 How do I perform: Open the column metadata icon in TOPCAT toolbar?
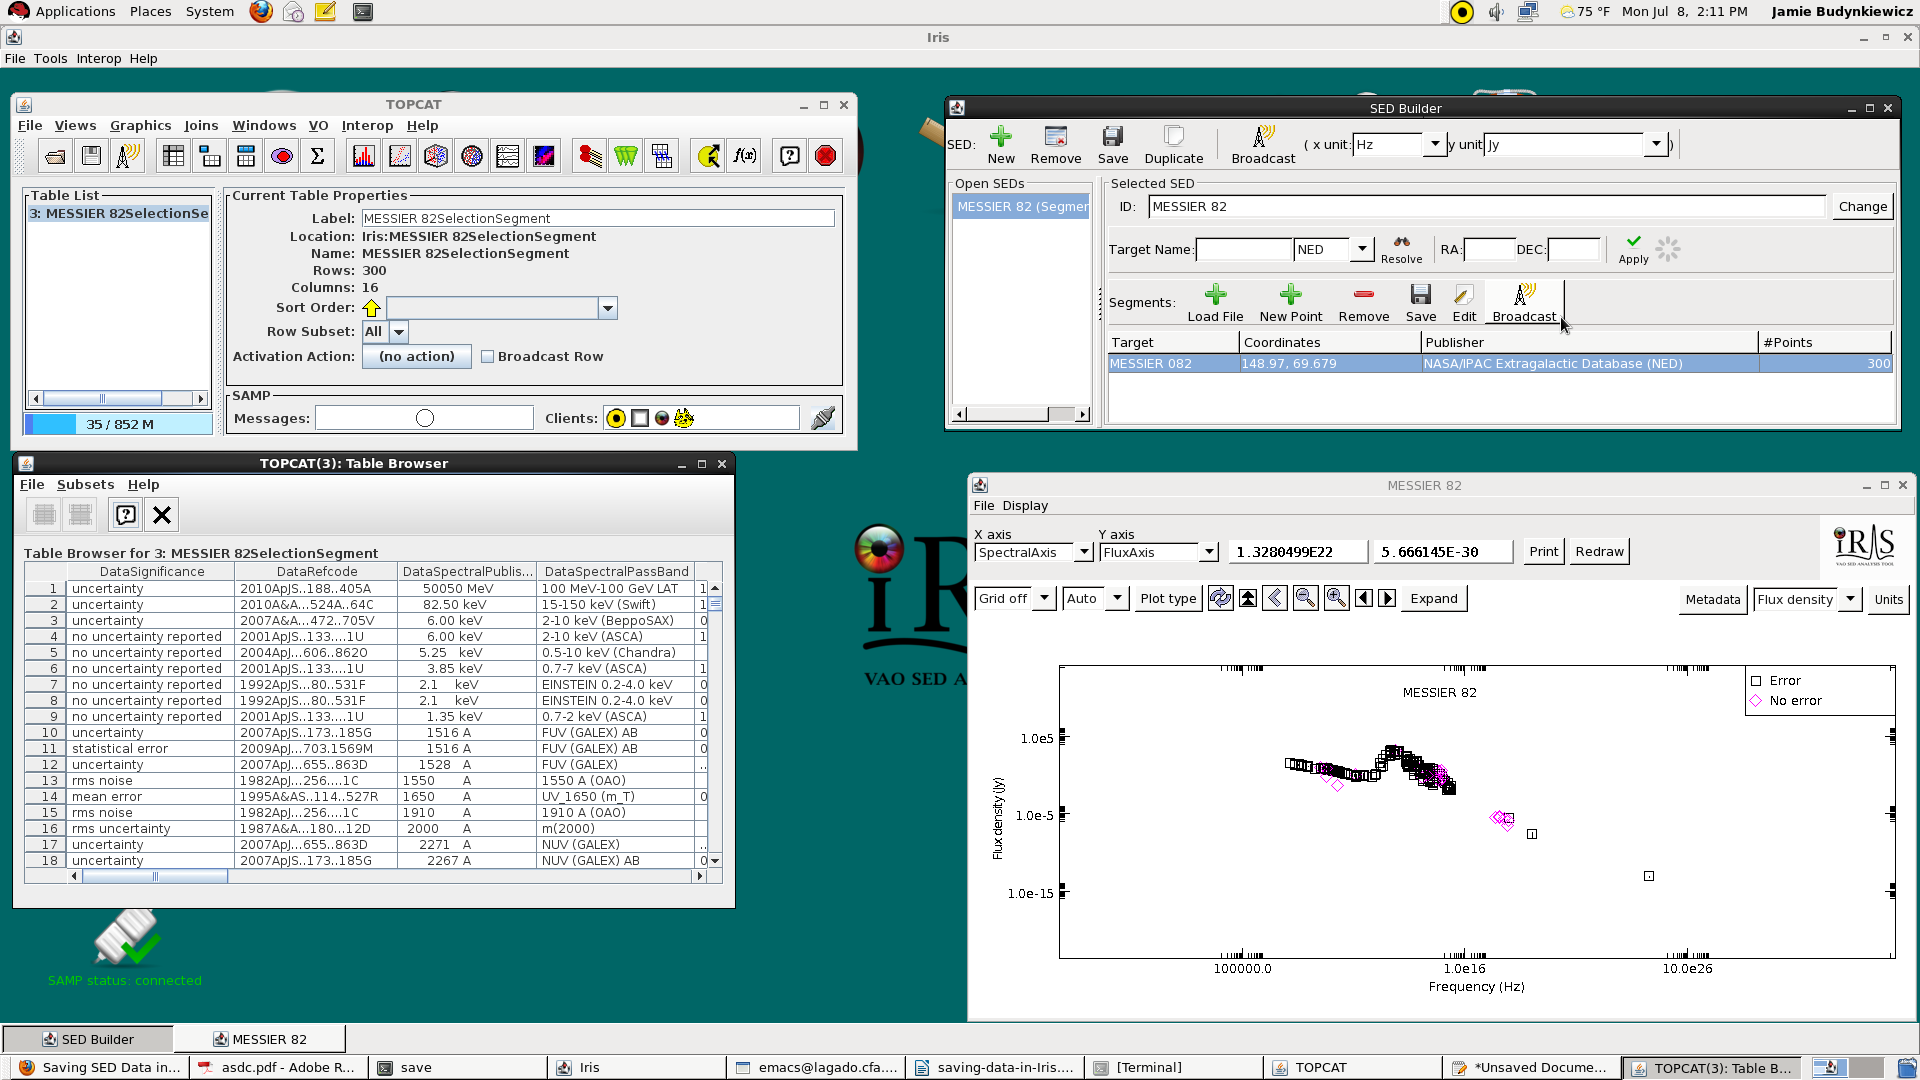coord(246,156)
